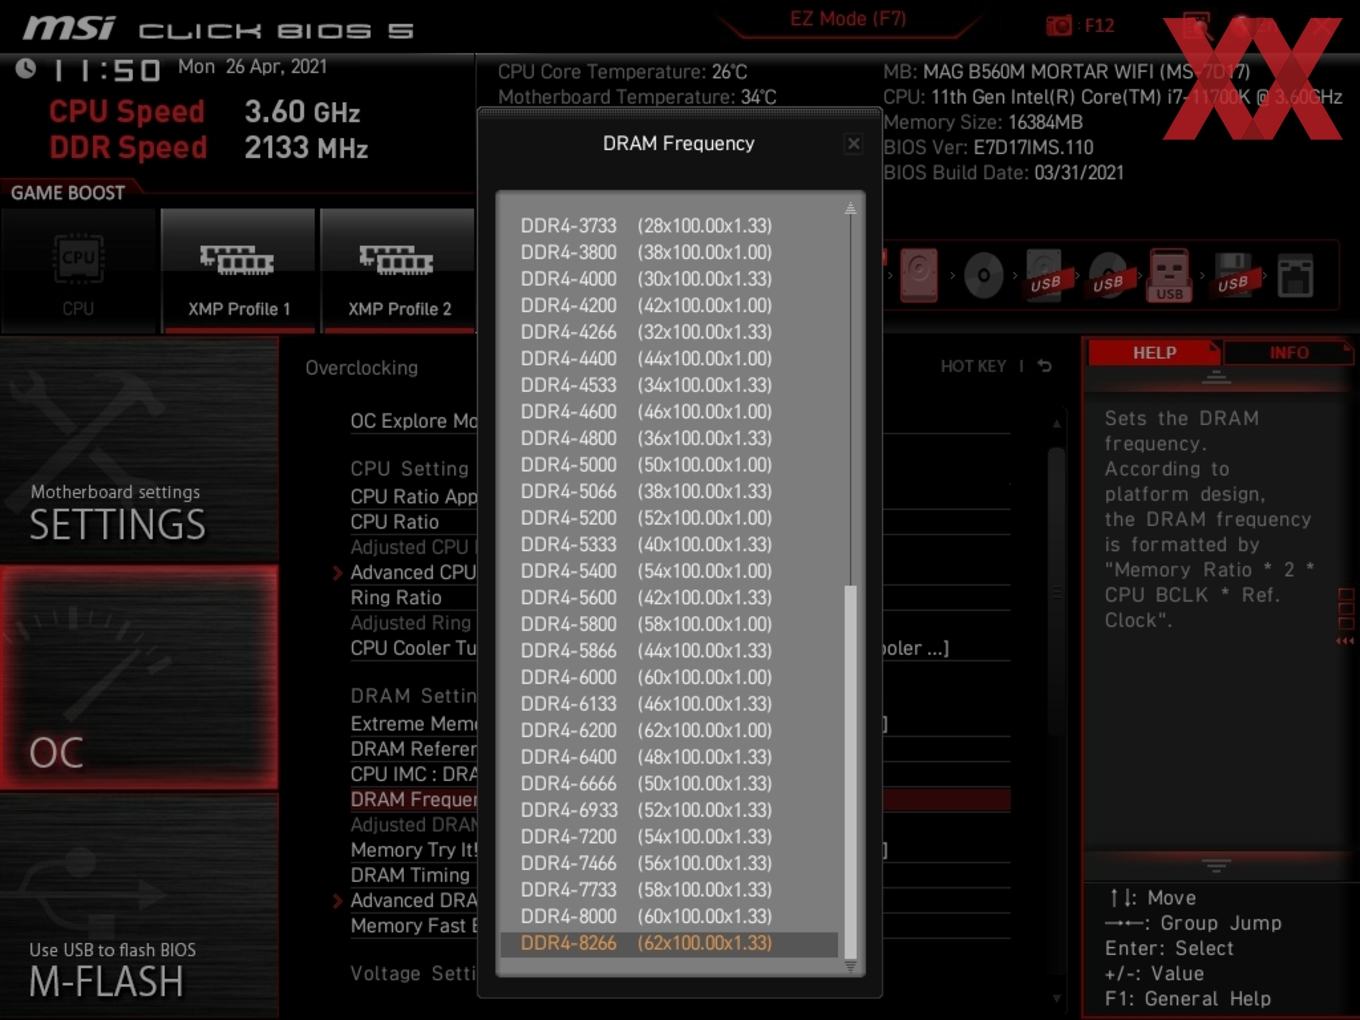Select DDR4-6000 frequency
The image size is (1360, 1020).
[x=669, y=677]
